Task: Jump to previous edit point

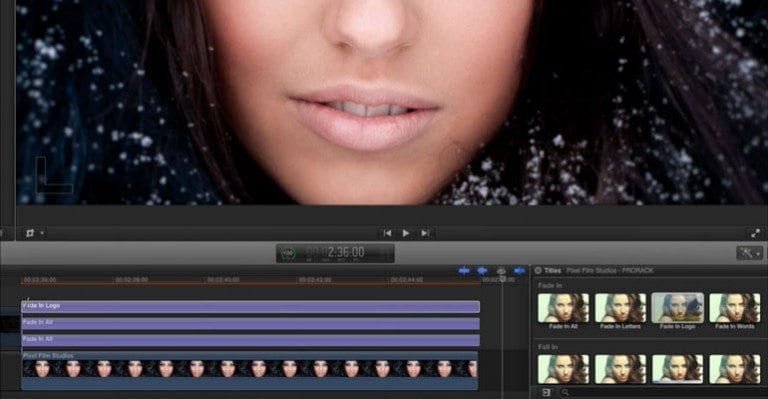Action: pyautogui.click(x=387, y=234)
